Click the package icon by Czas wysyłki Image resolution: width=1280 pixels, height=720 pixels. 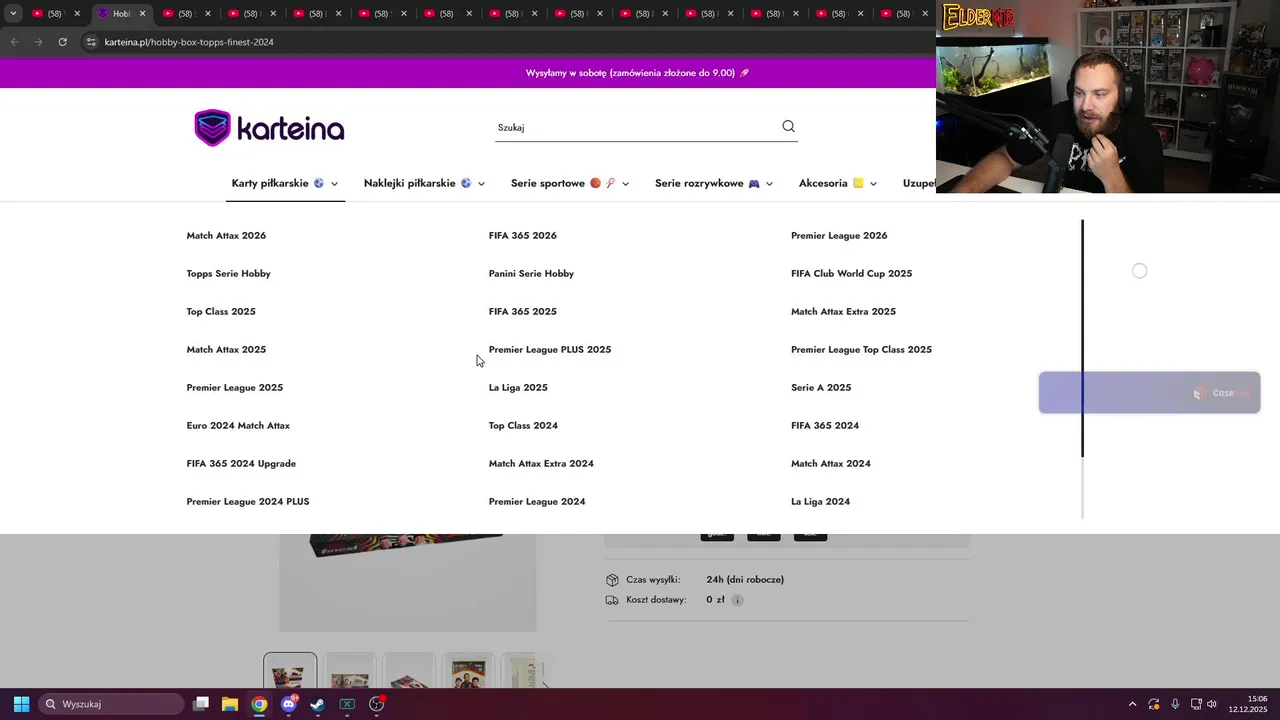tap(612, 580)
